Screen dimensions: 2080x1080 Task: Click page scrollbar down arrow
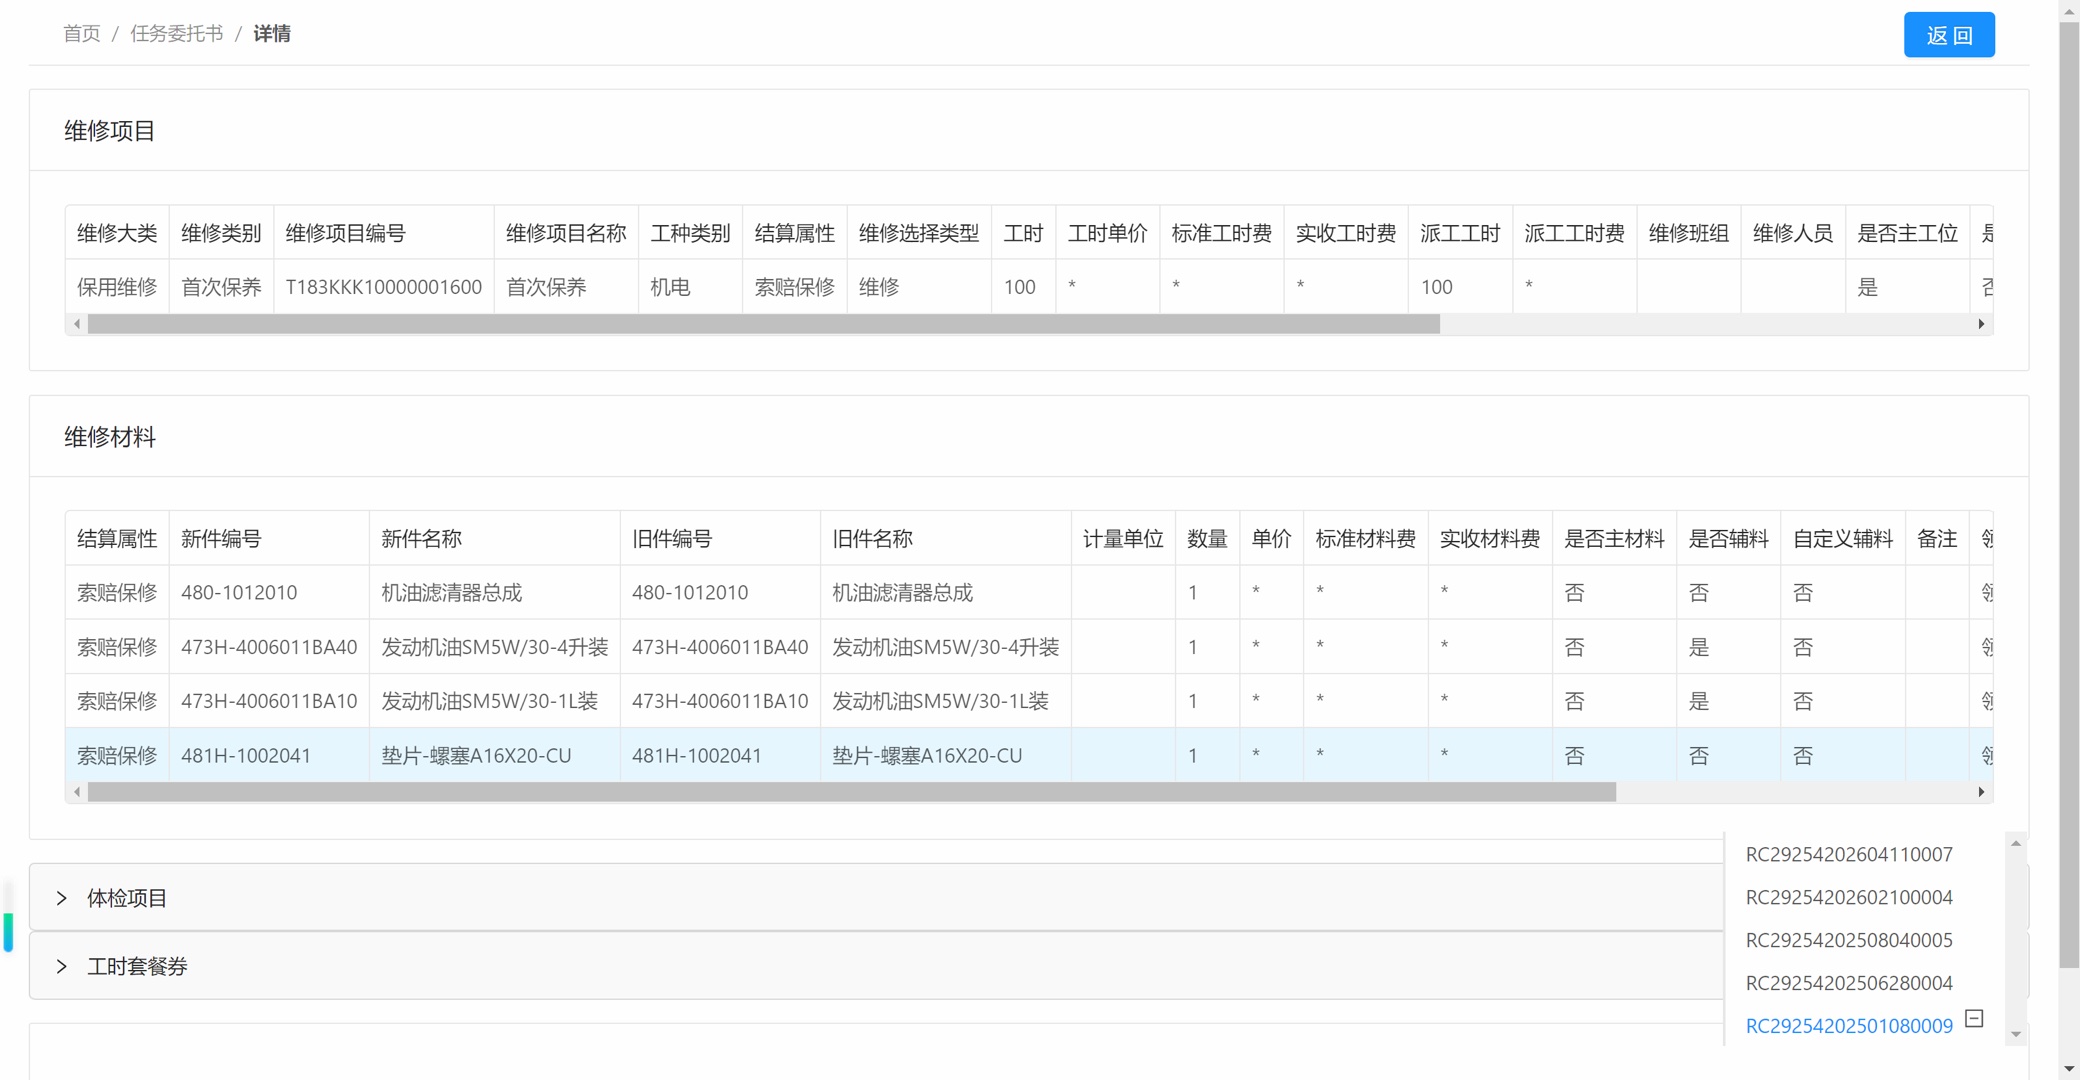[2069, 1069]
